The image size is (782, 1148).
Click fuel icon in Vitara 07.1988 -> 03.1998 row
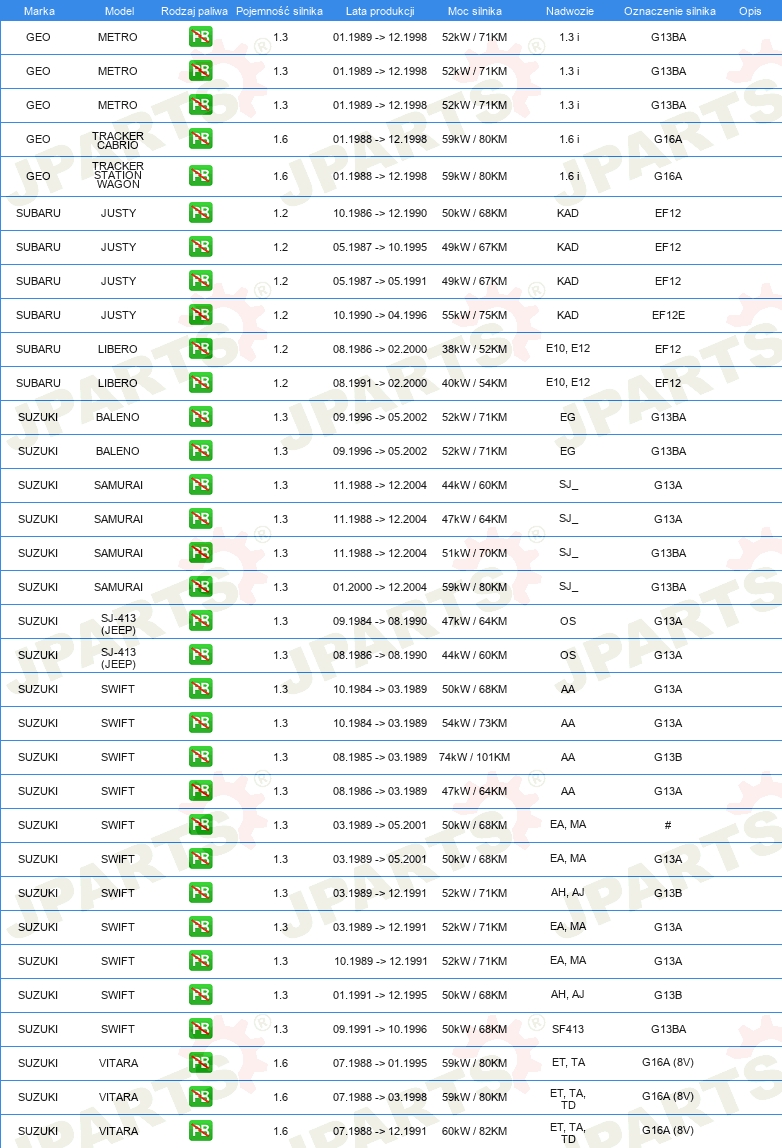click(201, 1097)
